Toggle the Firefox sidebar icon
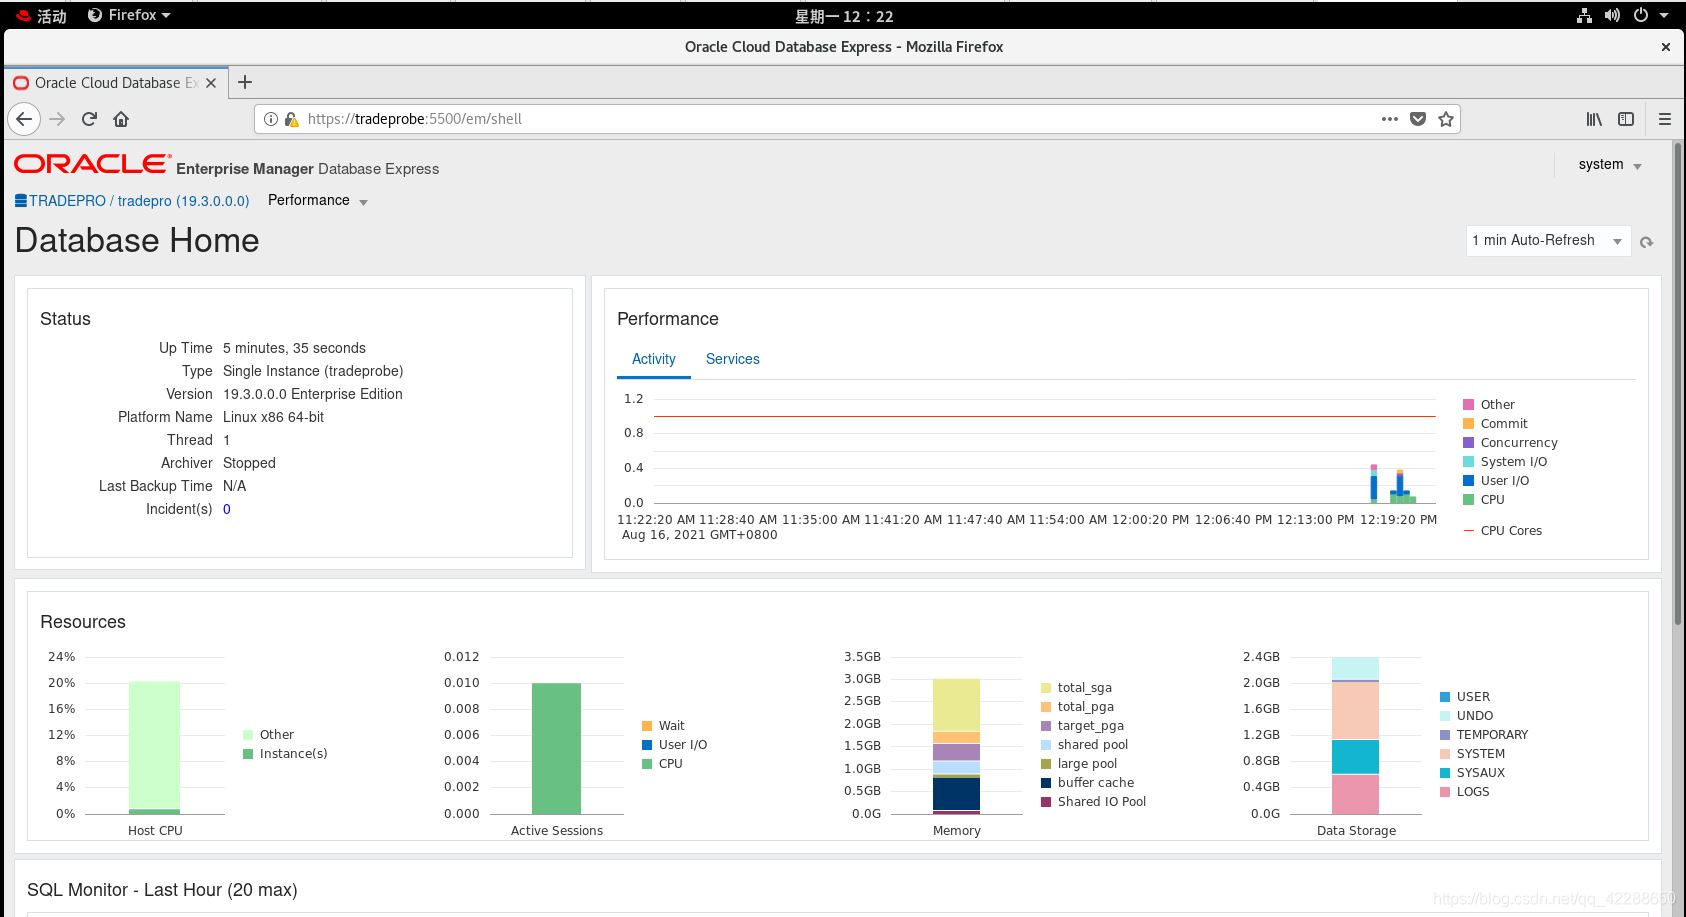Image resolution: width=1686 pixels, height=917 pixels. (1626, 119)
